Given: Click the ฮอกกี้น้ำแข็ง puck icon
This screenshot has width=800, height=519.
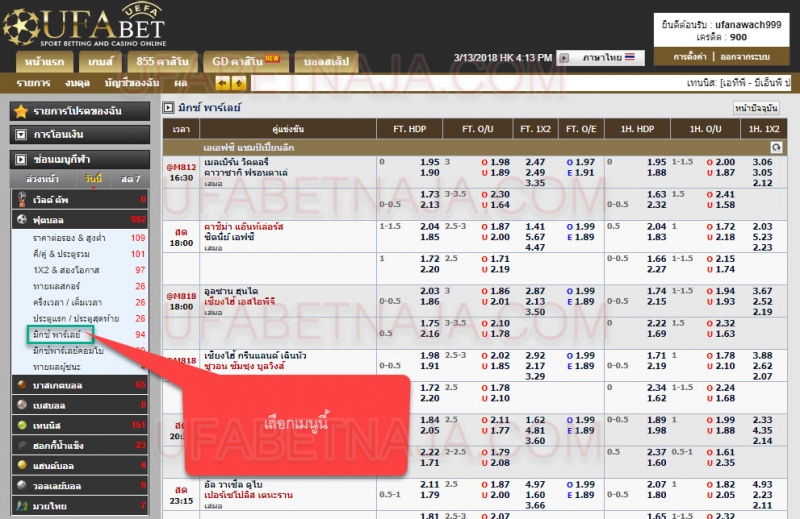Looking at the screenshot, I should coord(22,445).
